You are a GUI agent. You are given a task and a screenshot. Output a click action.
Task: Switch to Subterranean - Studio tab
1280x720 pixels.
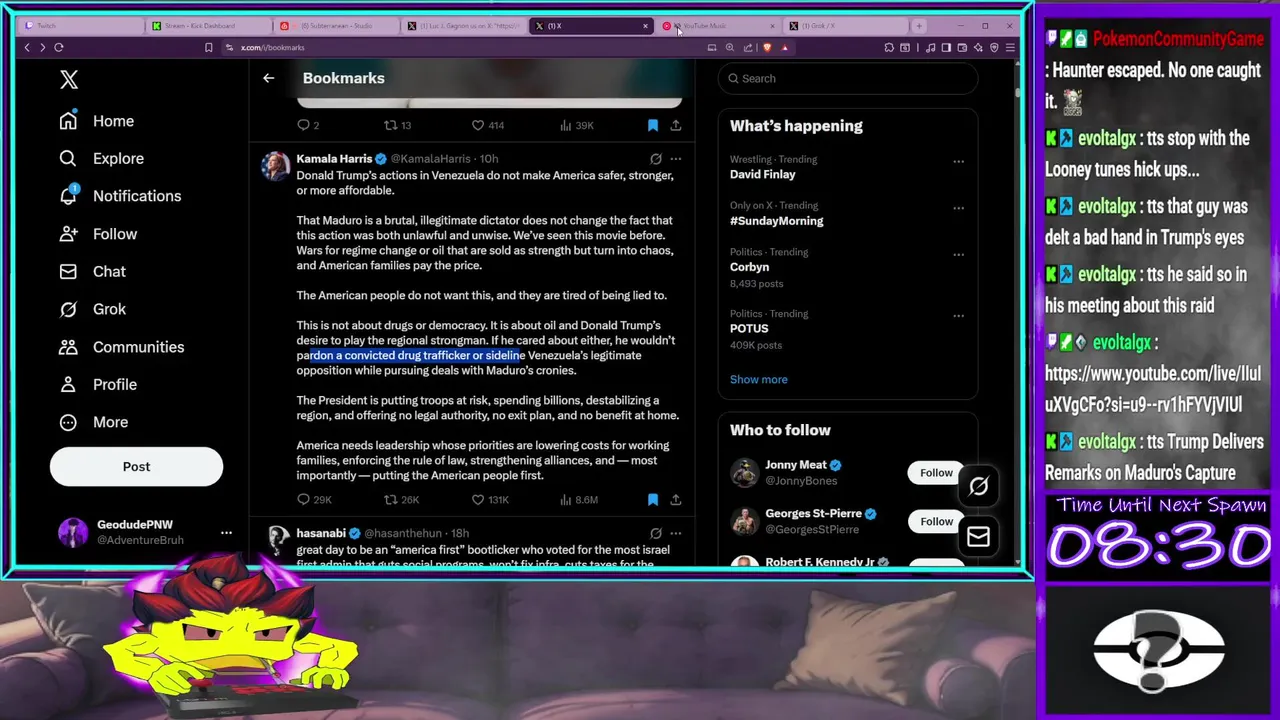click(336, 26)
